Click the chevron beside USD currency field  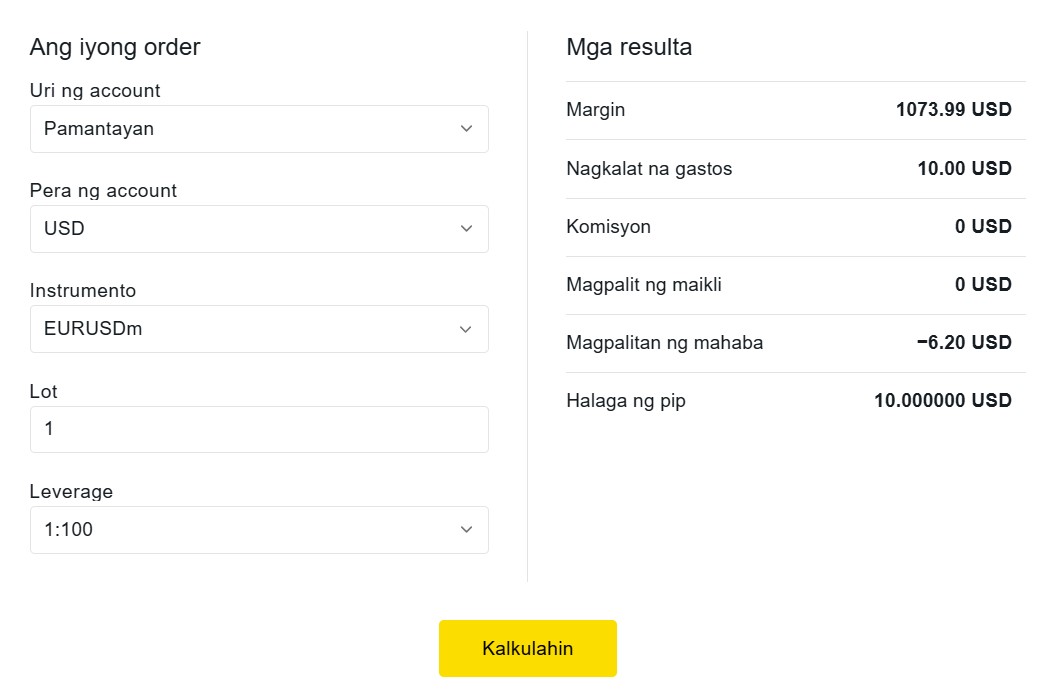click(466, 228)
